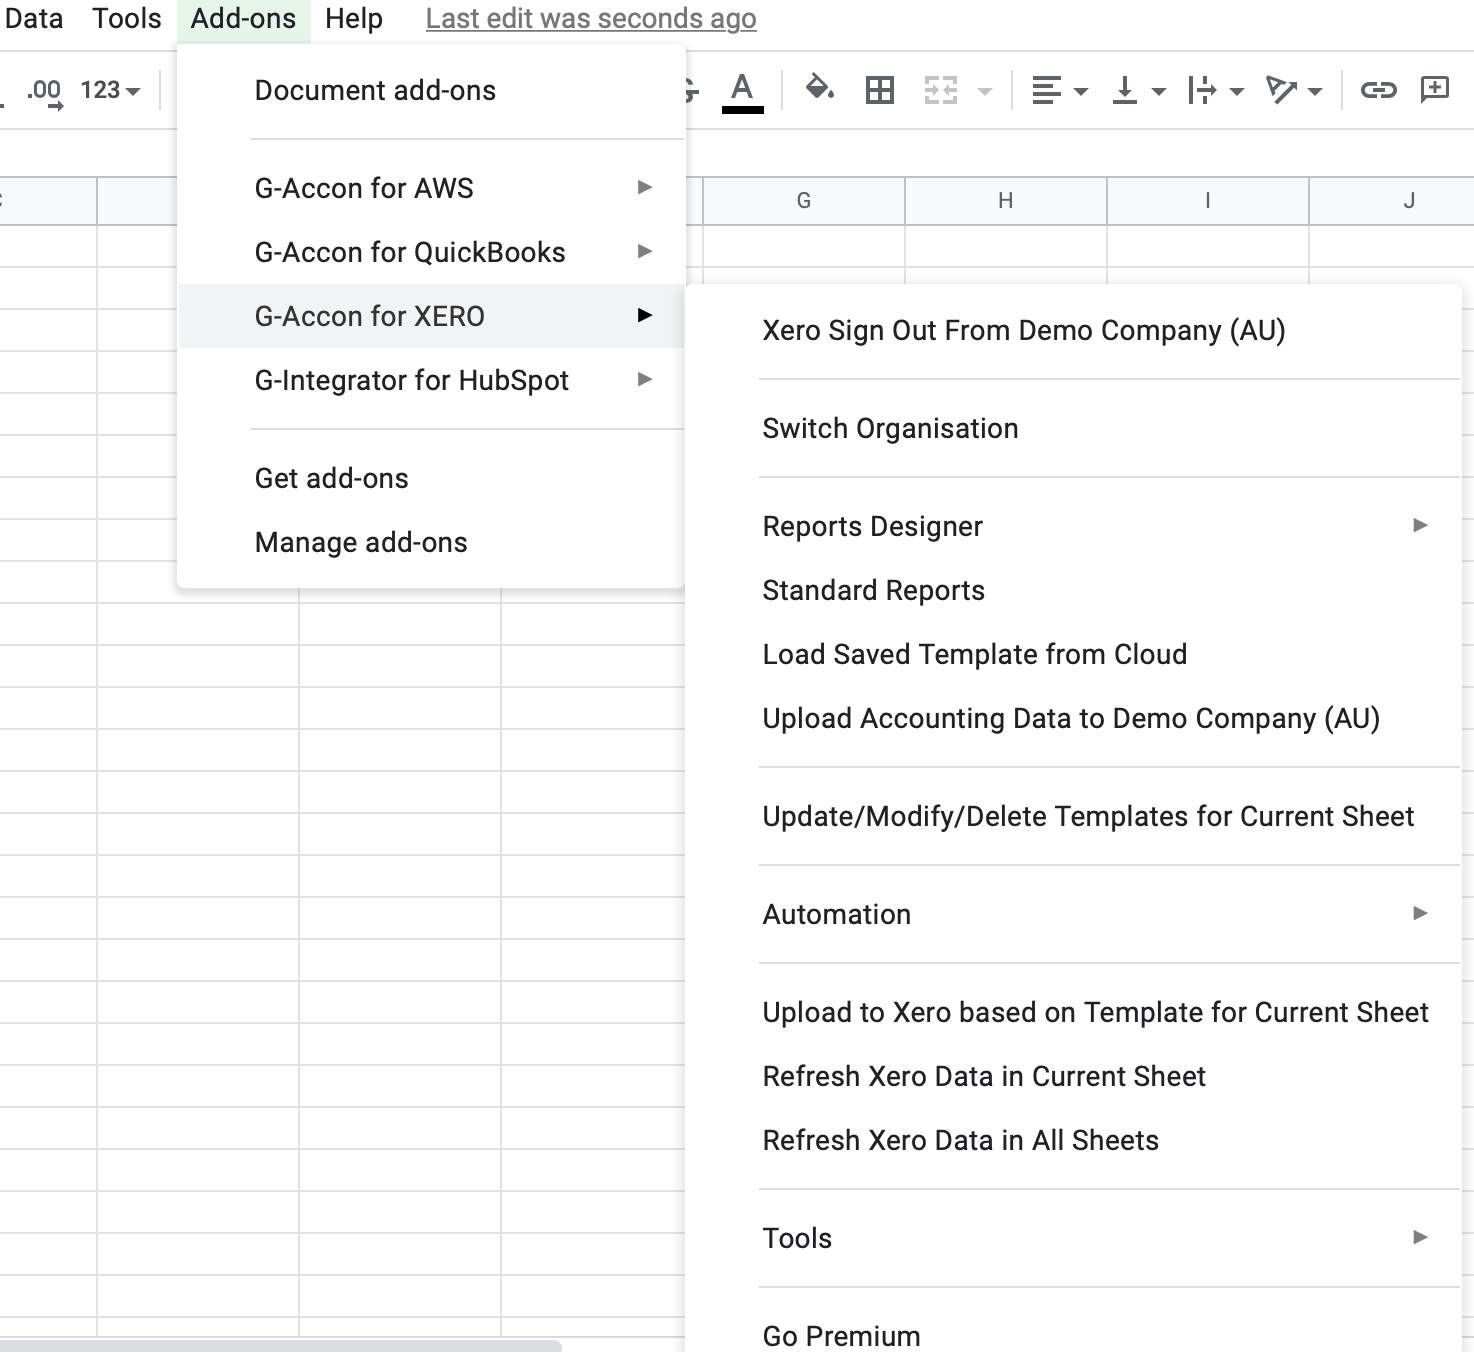Image resolution: width=1474 pixels, height=1352 pixels.
Task: Expand G-Integrator for HubSpot submenu
Action: click(x=431, y=380)
